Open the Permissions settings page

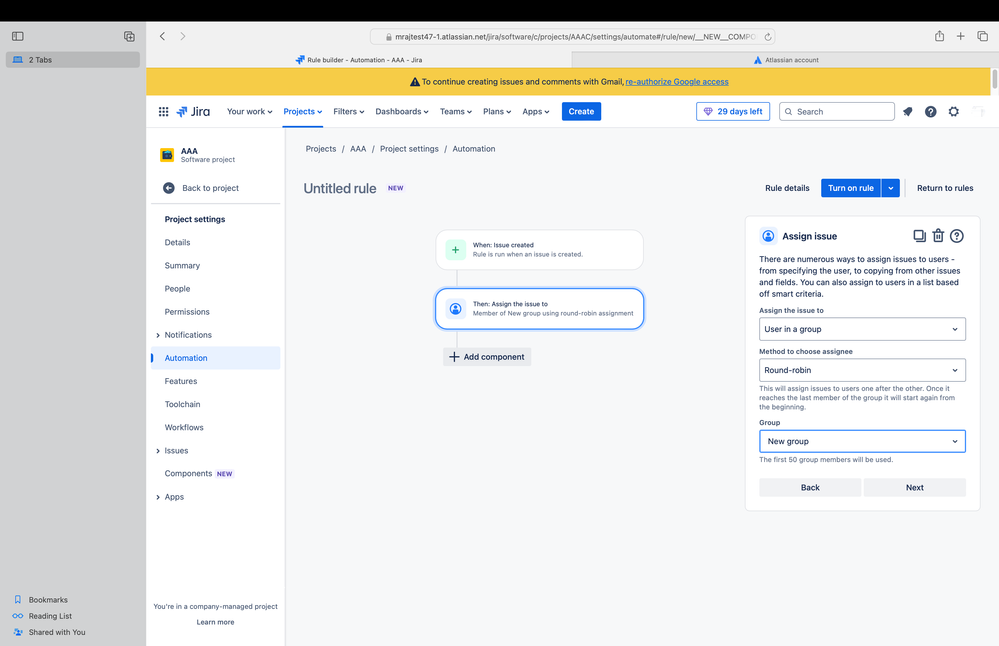[x=187, y=312]
